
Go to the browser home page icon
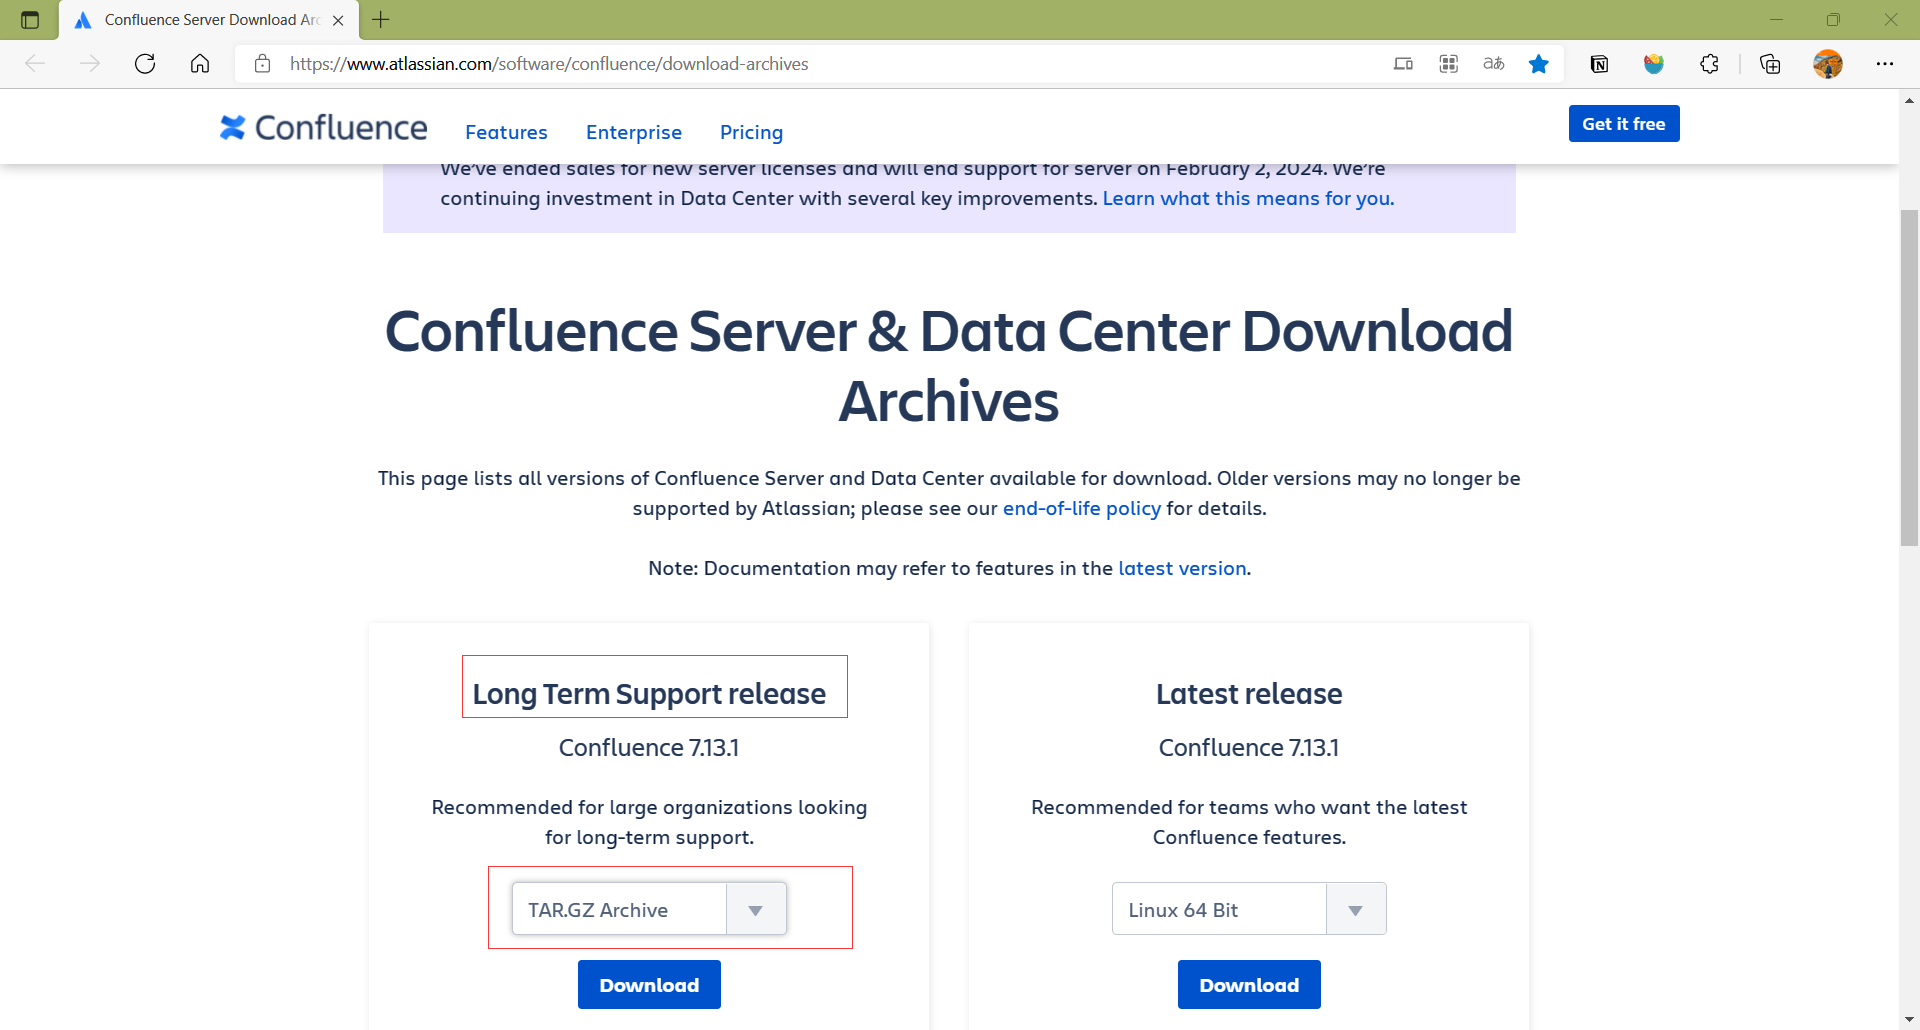200,64
